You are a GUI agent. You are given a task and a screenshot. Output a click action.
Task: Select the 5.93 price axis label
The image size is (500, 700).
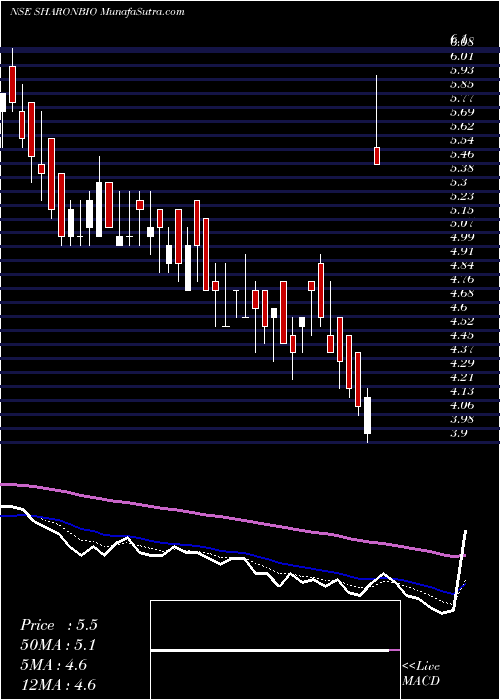(462, 70)
